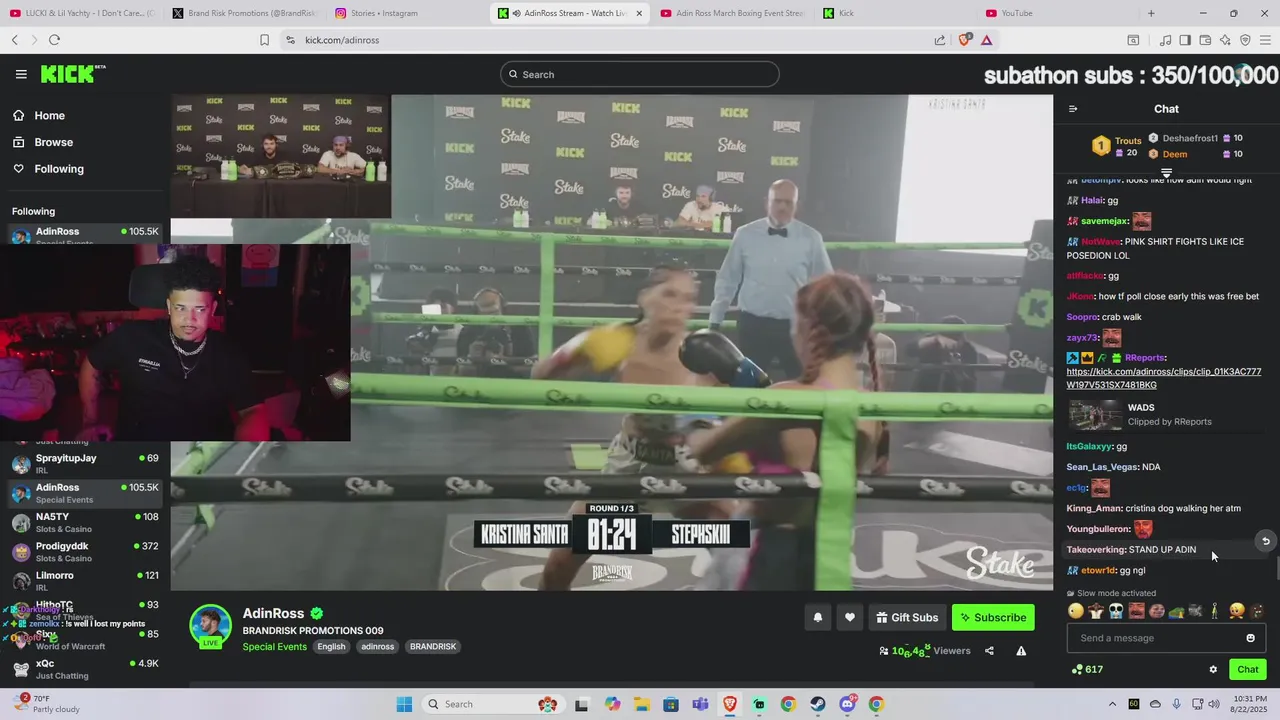Reload the page

(54, 40)
